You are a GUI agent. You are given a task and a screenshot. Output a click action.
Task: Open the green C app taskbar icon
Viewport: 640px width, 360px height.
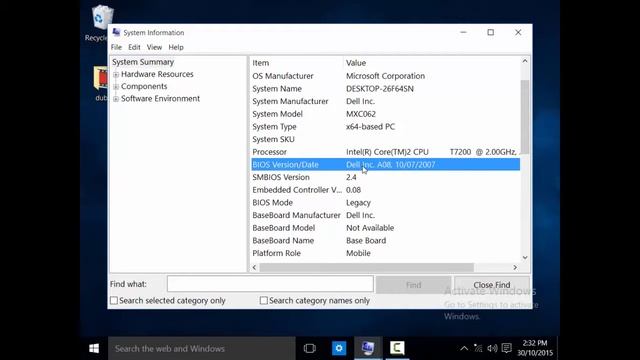pyautogui.click(x=397, y=348)
